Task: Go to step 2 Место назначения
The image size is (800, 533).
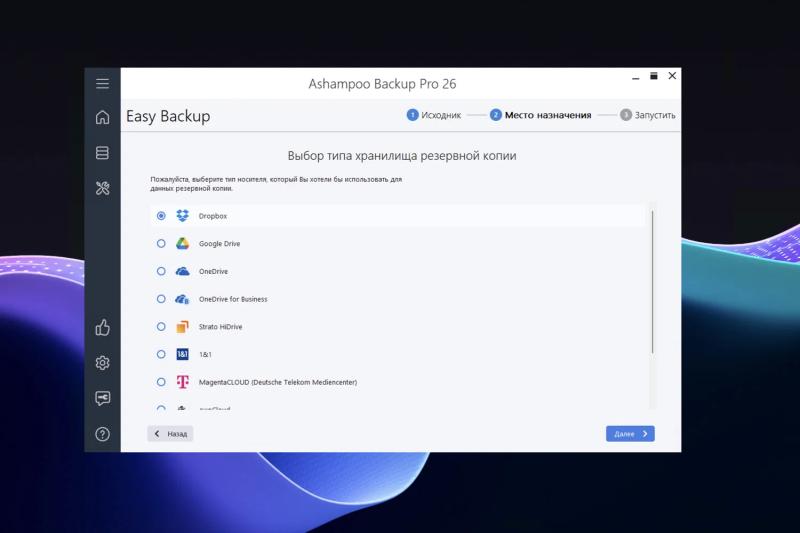Action: (x=541, y=115)
